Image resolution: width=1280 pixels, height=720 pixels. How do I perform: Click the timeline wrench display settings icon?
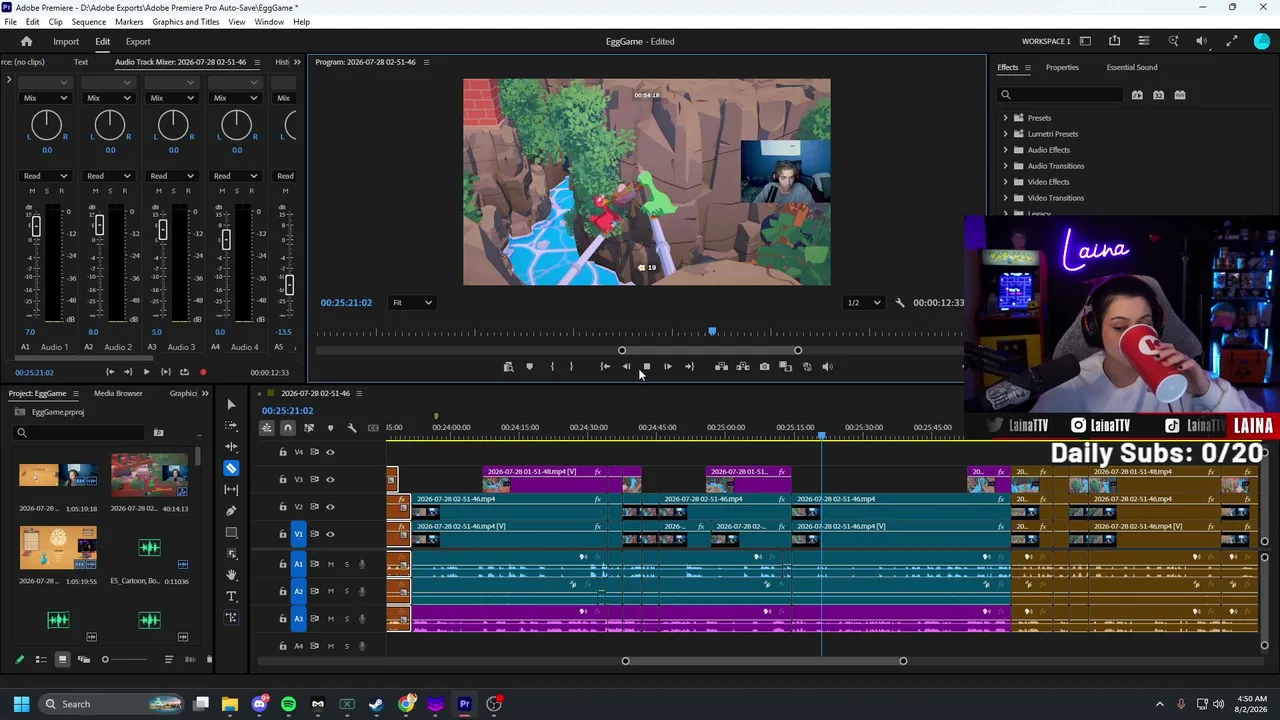[351, 428]
